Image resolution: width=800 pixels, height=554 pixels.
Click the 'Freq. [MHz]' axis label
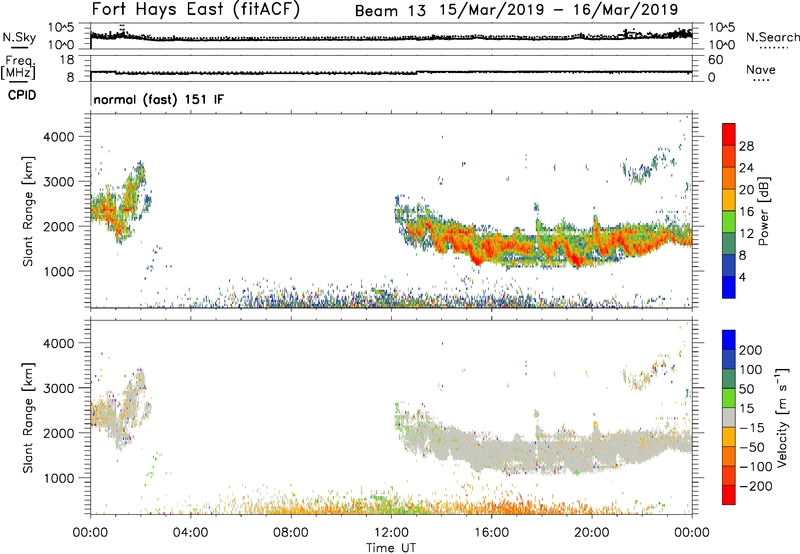click(x=18, y=67)
